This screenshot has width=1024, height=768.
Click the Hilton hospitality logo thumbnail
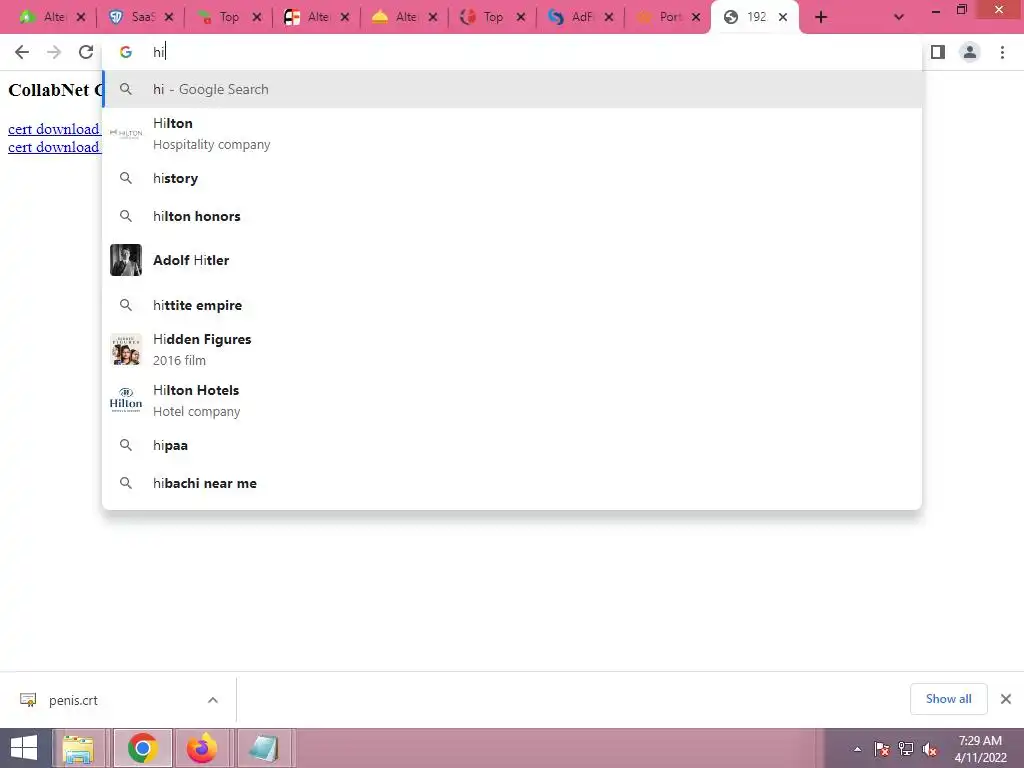click(126, 133)
